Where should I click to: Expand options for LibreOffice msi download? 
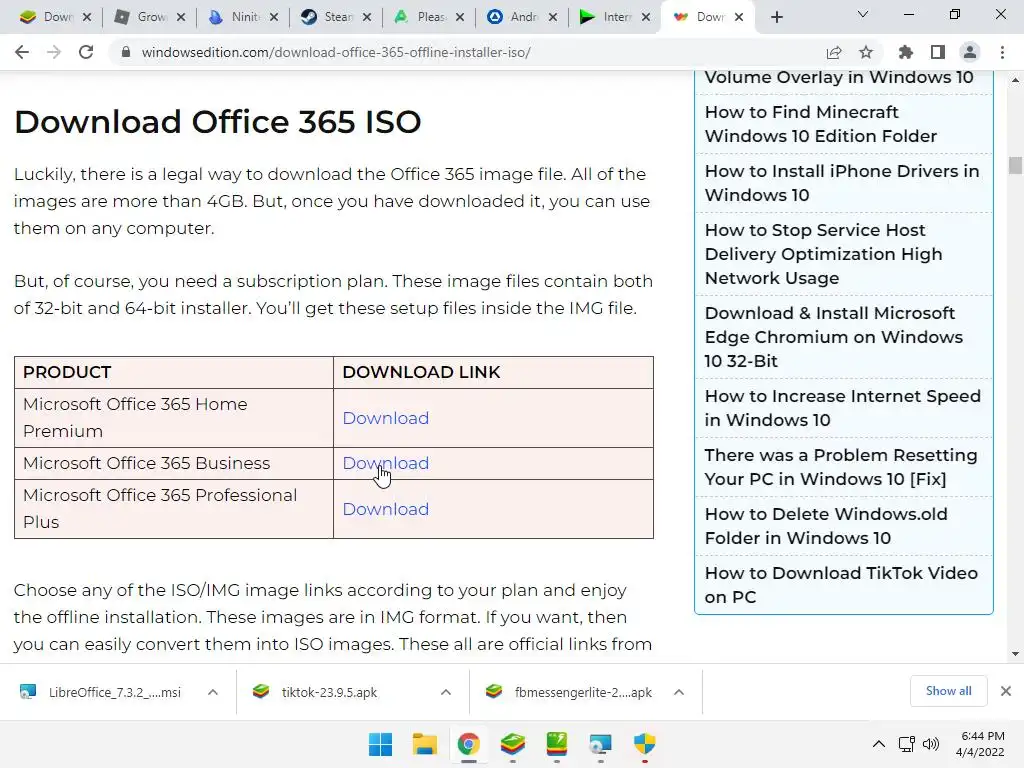pyautogui.click(x=213, y=692)
